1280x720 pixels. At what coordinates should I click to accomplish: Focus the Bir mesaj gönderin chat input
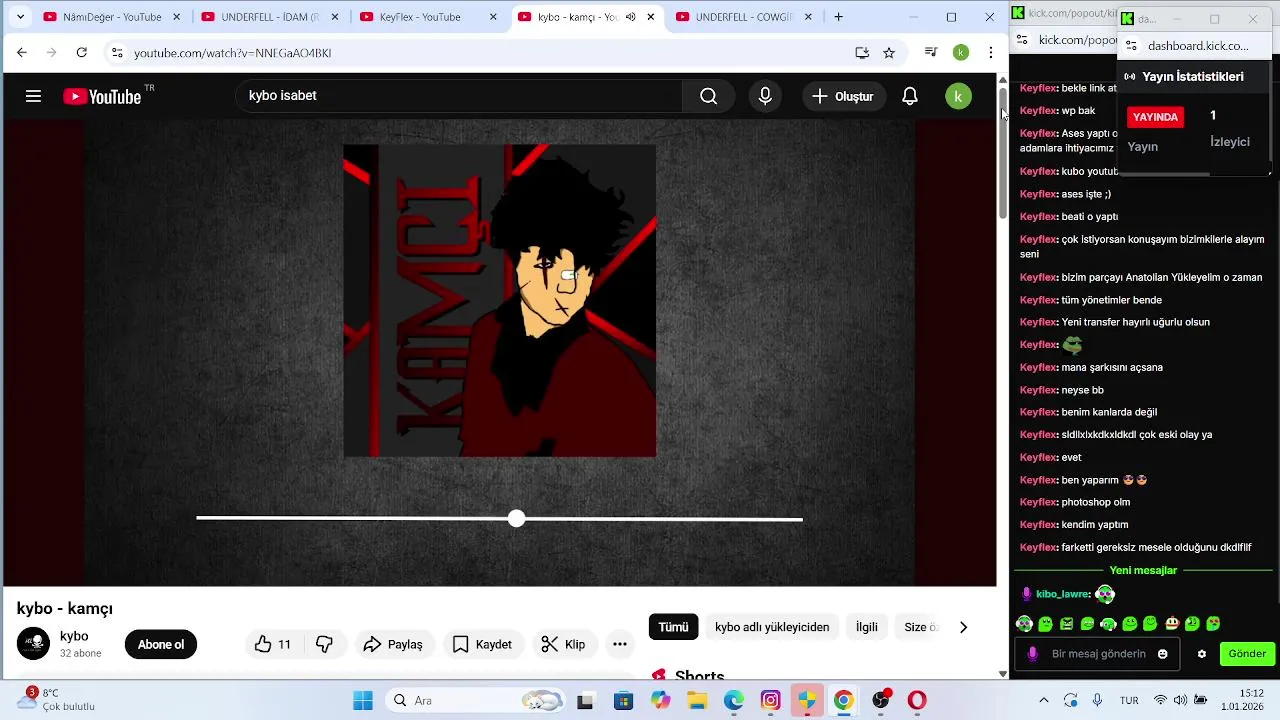point(1098,654)
